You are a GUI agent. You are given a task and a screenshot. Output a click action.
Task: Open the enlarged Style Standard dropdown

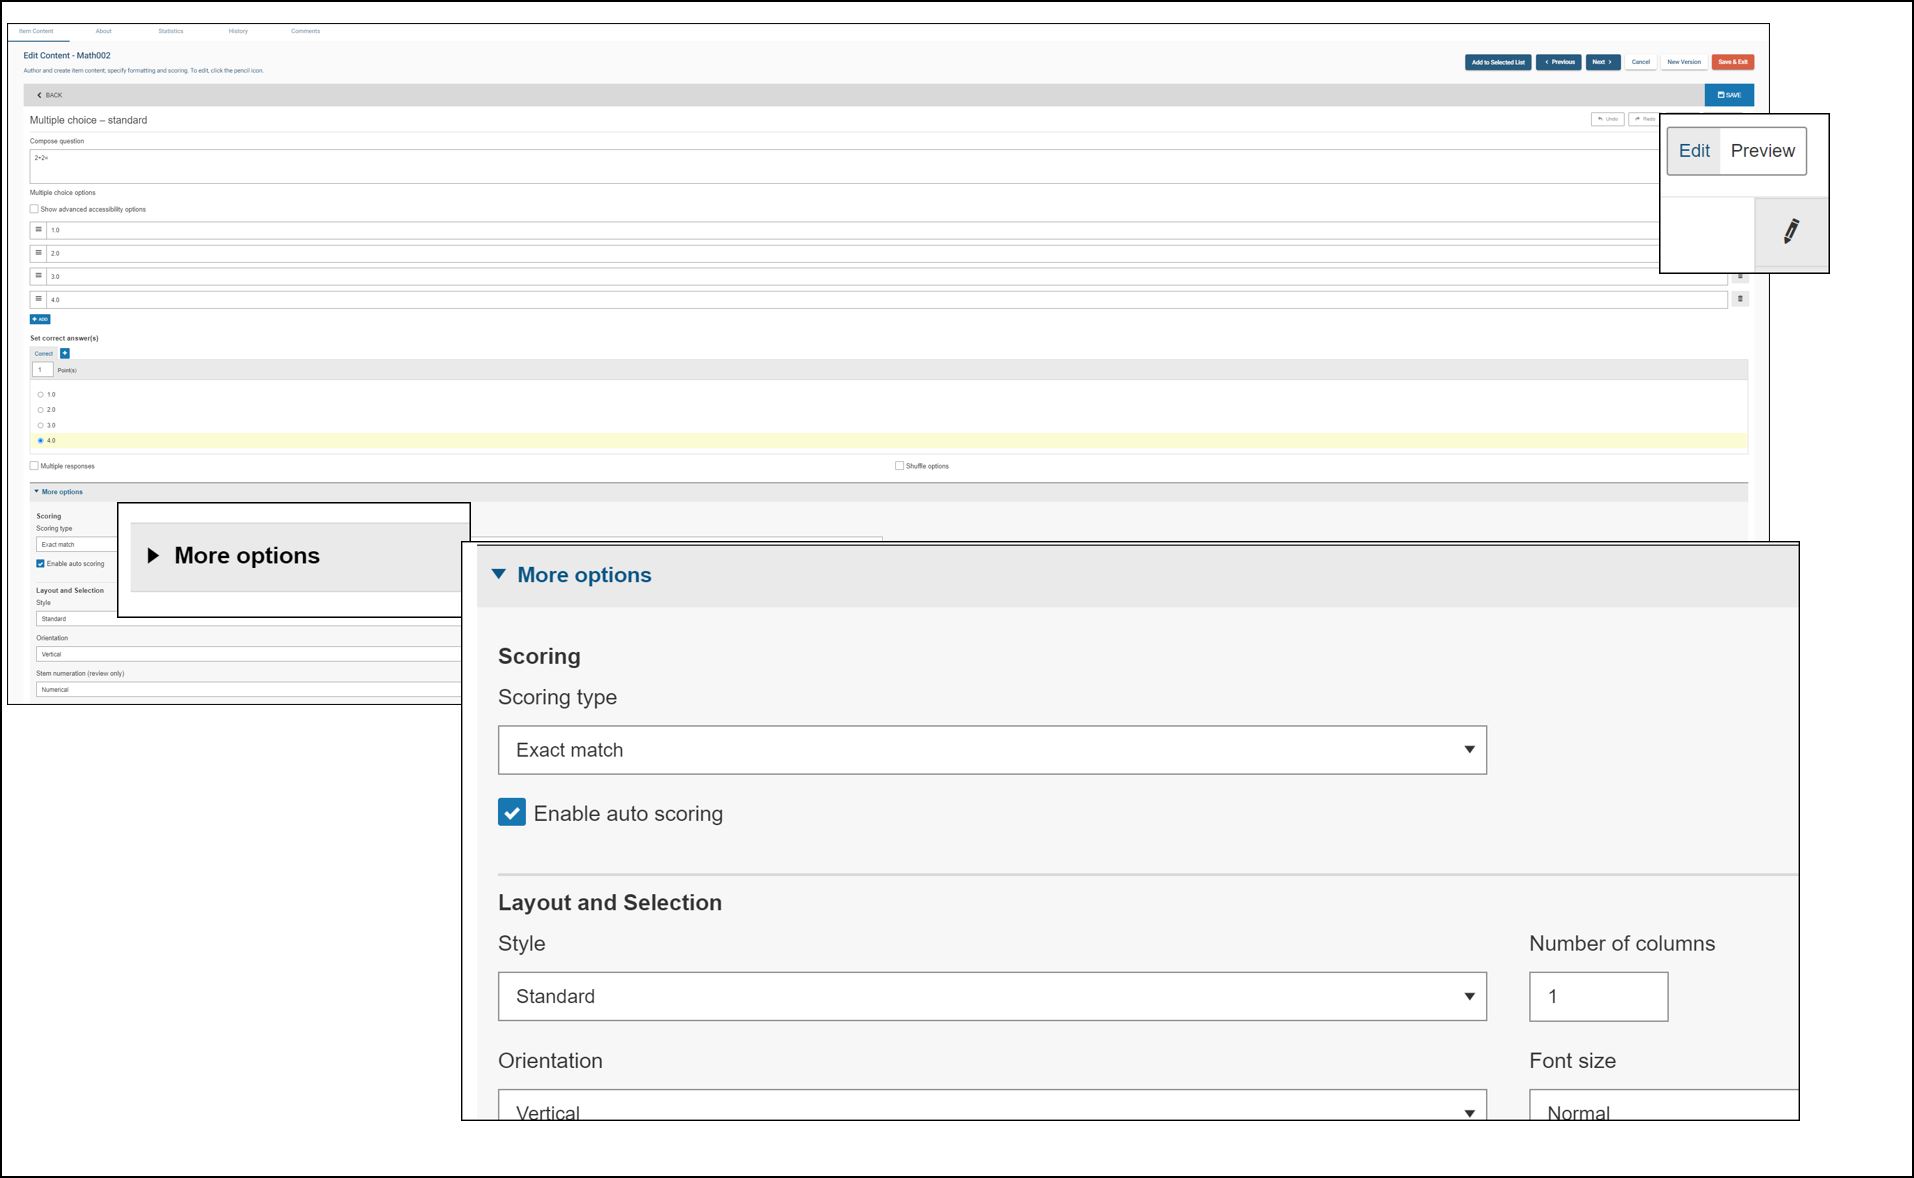pos(992,996)
